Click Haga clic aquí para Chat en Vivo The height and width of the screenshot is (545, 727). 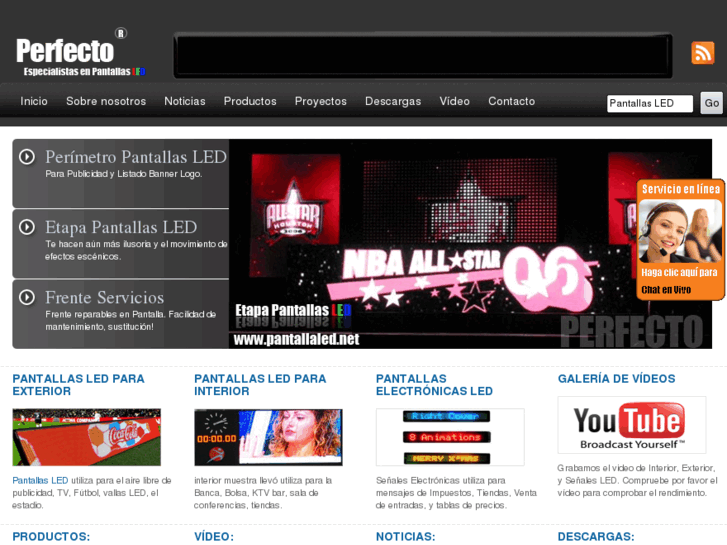pyautogui.click(x=679, y=281)
